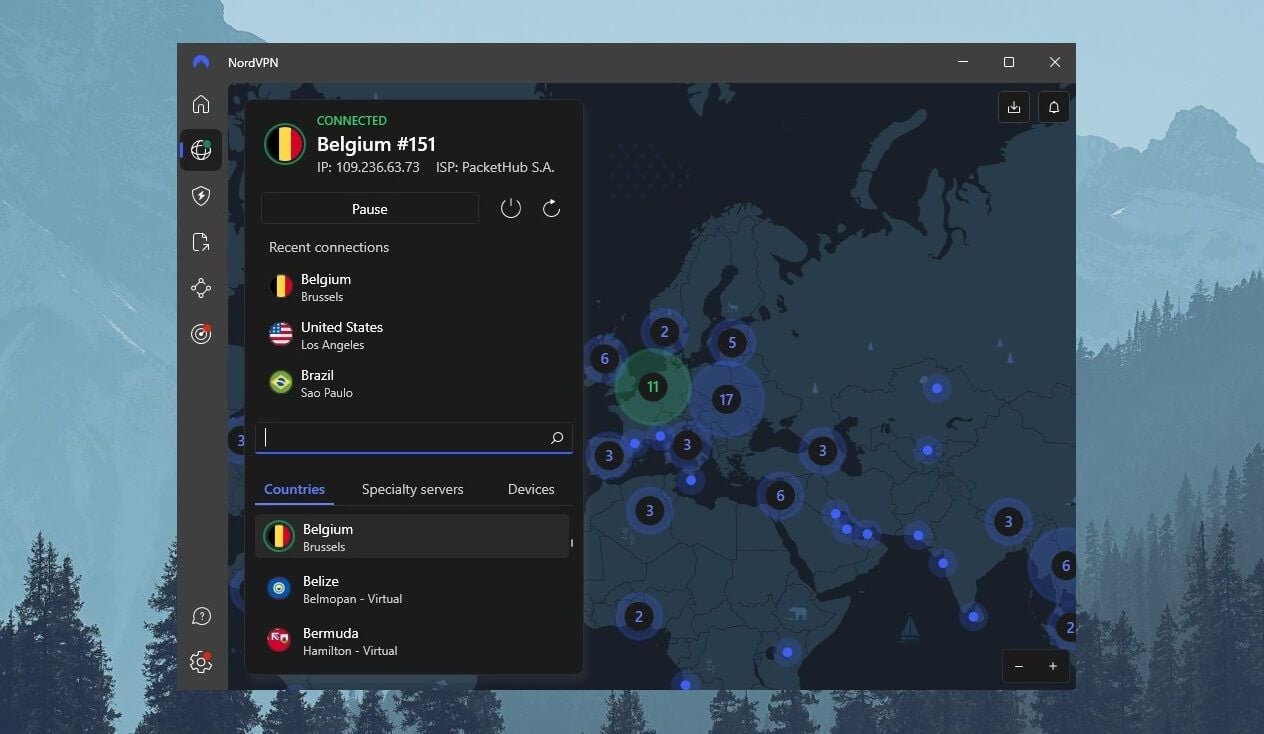This screenshot has width=1264, height=734.
Task: Open the Home icon in sidebar
Action: click(201, 104)
